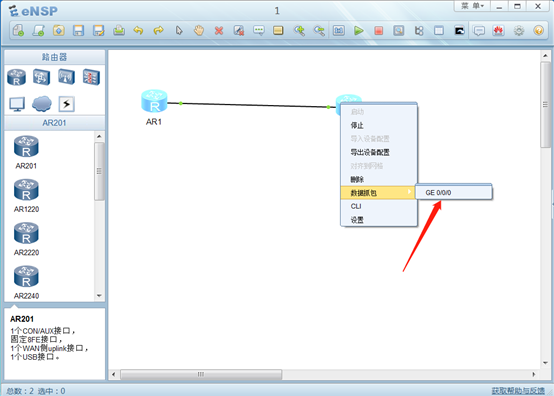Save the current topology

[78, 31]
